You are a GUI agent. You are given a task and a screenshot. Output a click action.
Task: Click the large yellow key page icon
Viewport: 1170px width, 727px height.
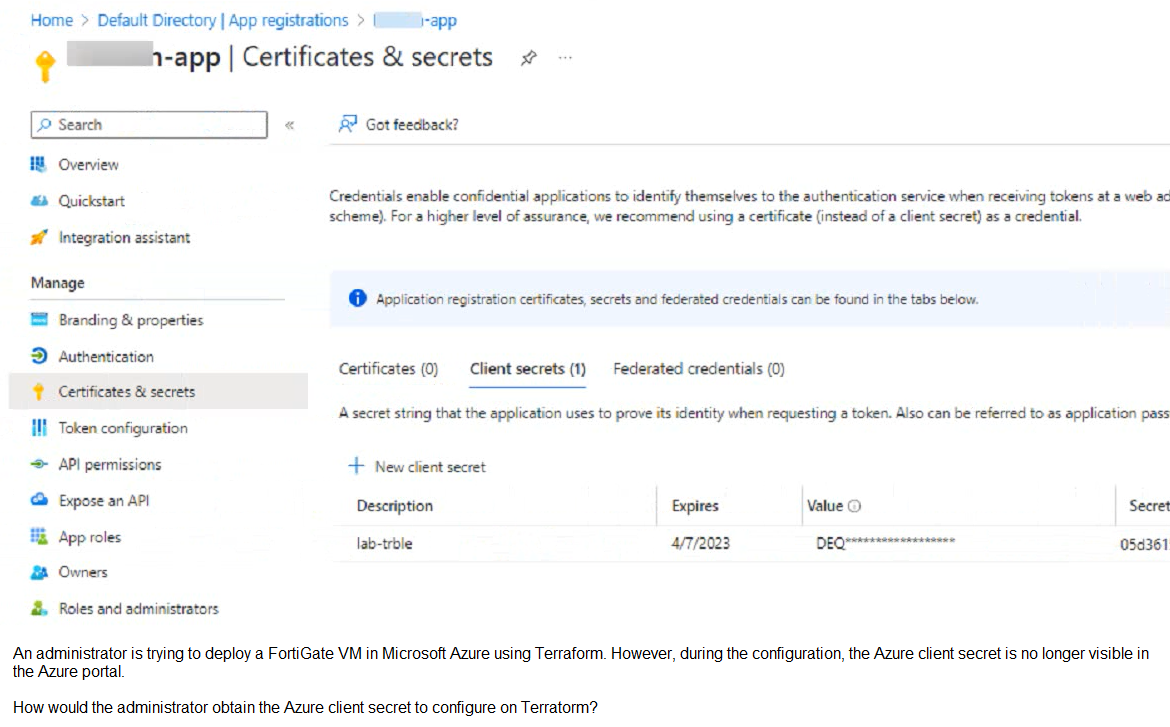click(x=45, y=66)
